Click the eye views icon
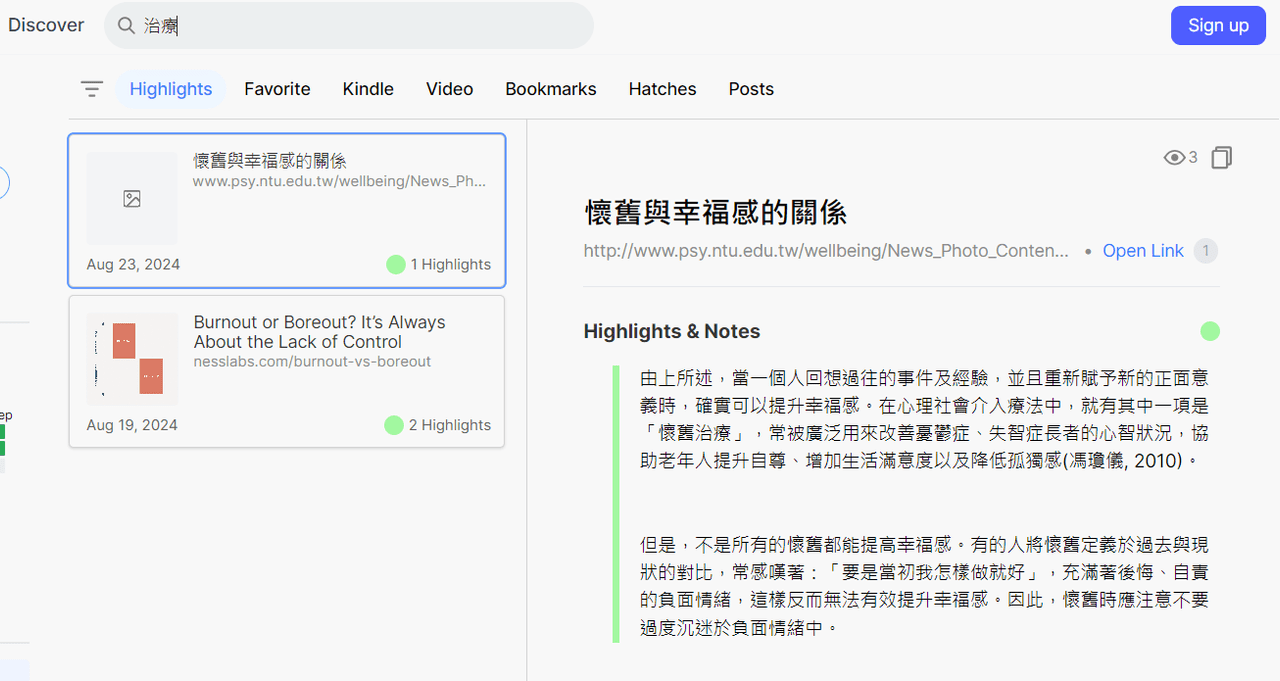 coord(1174,158)
